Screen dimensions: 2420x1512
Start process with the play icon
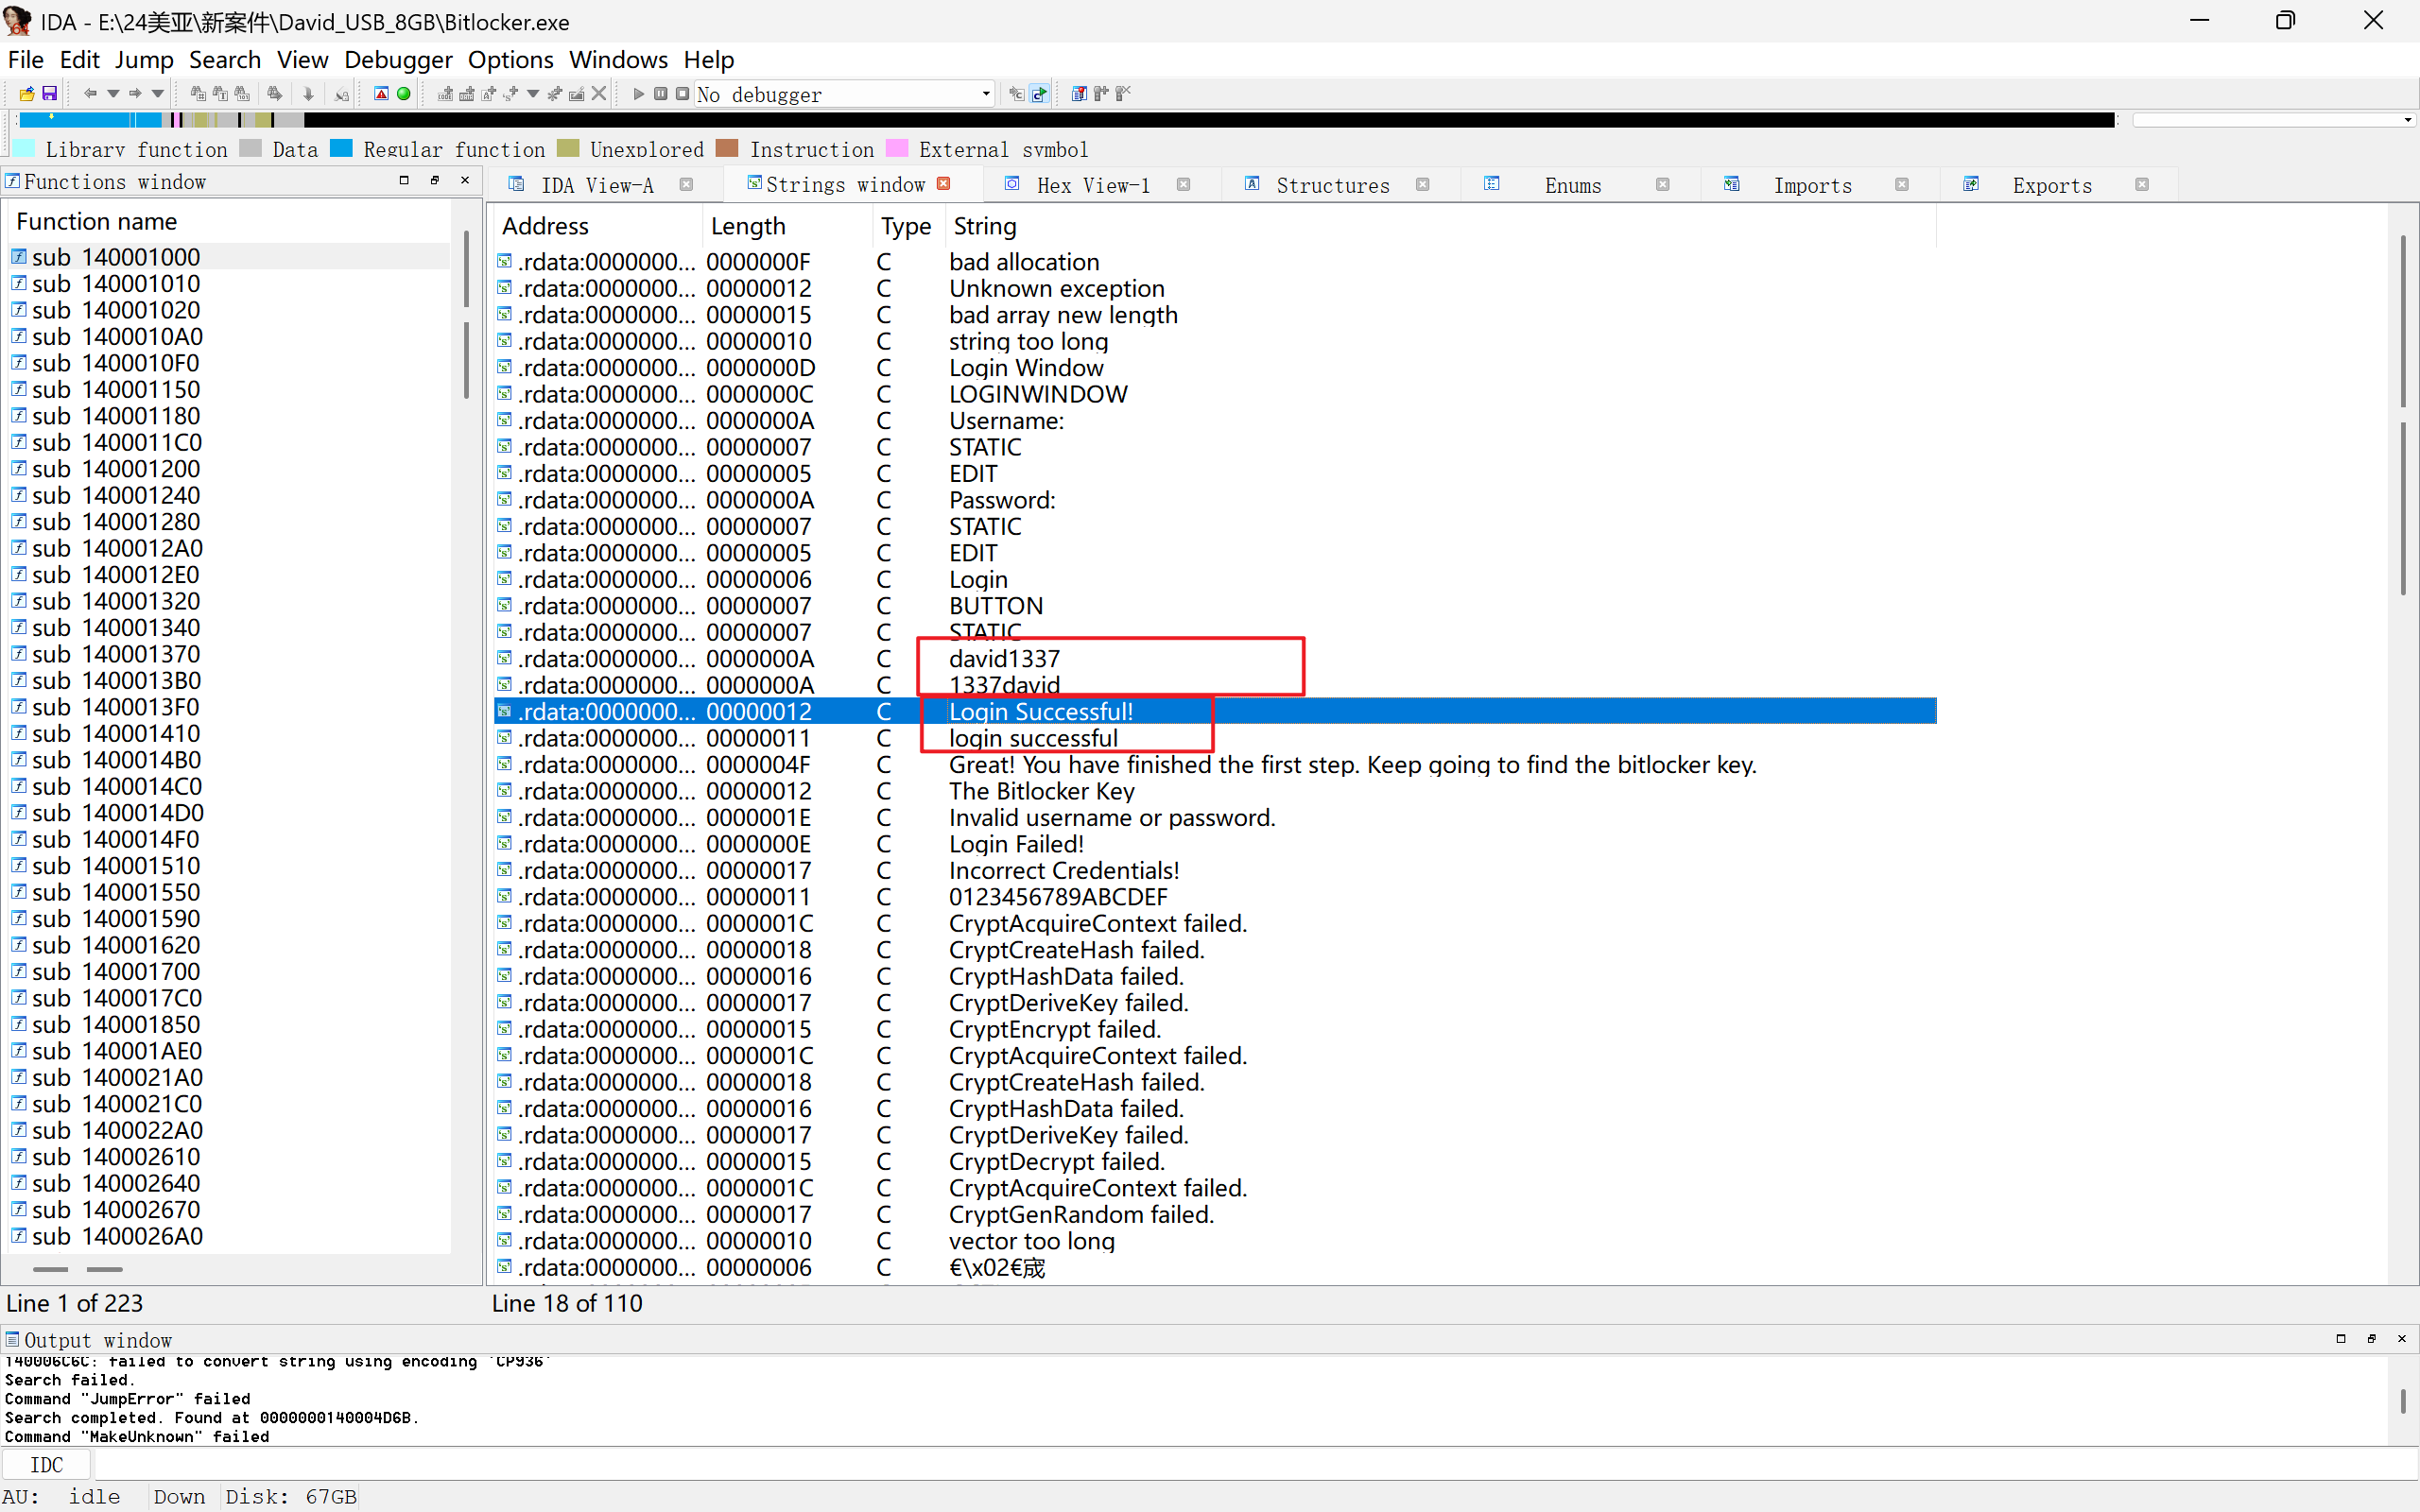pos(638,94)
